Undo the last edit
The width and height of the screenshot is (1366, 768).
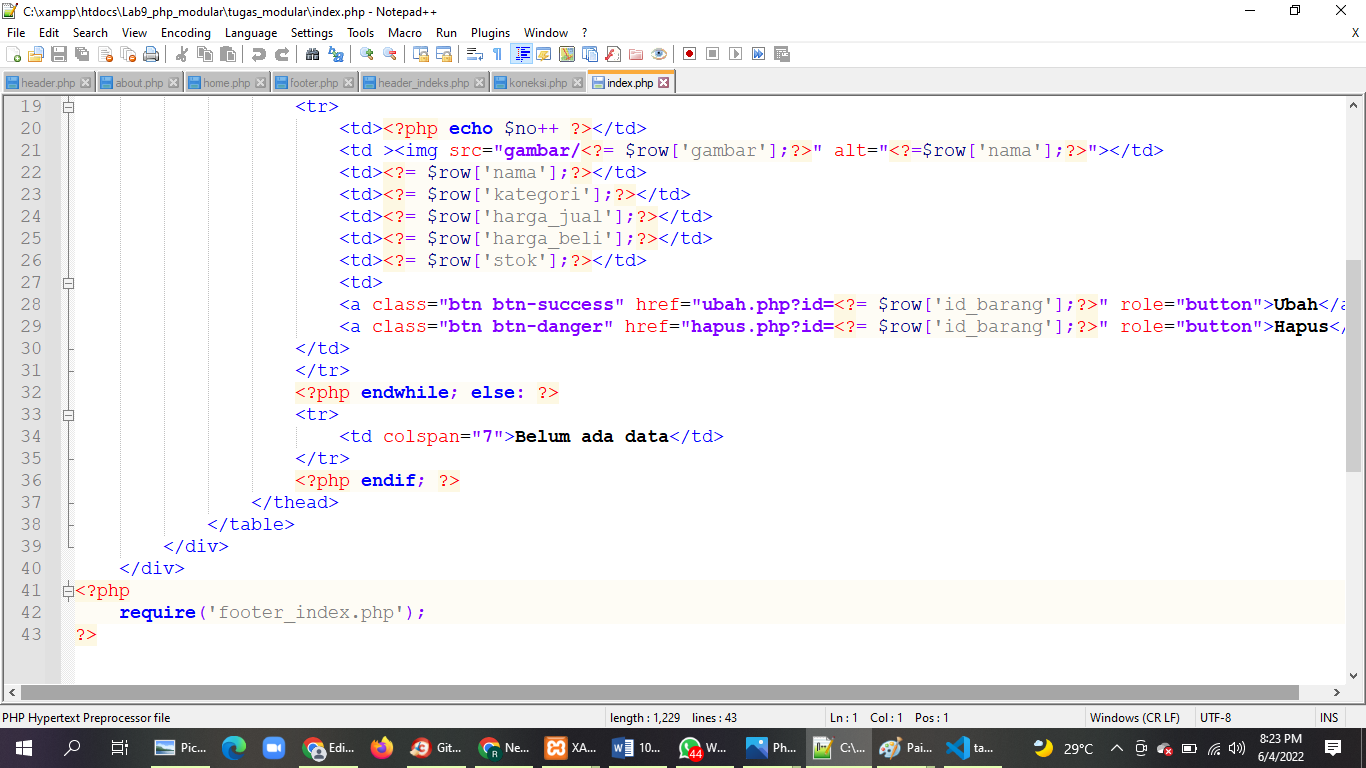259,54
